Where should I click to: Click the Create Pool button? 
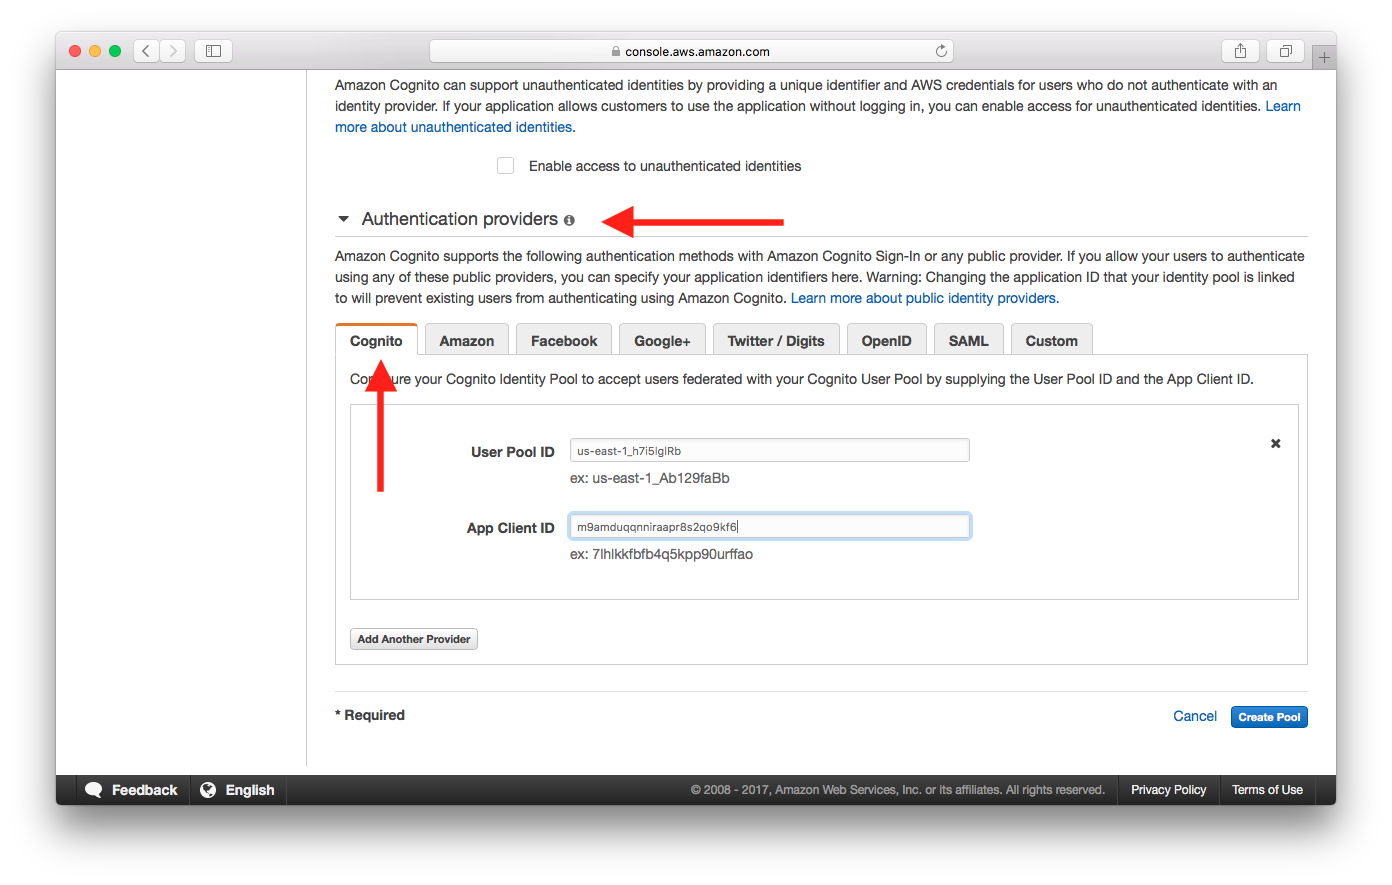pos(1269,717)
